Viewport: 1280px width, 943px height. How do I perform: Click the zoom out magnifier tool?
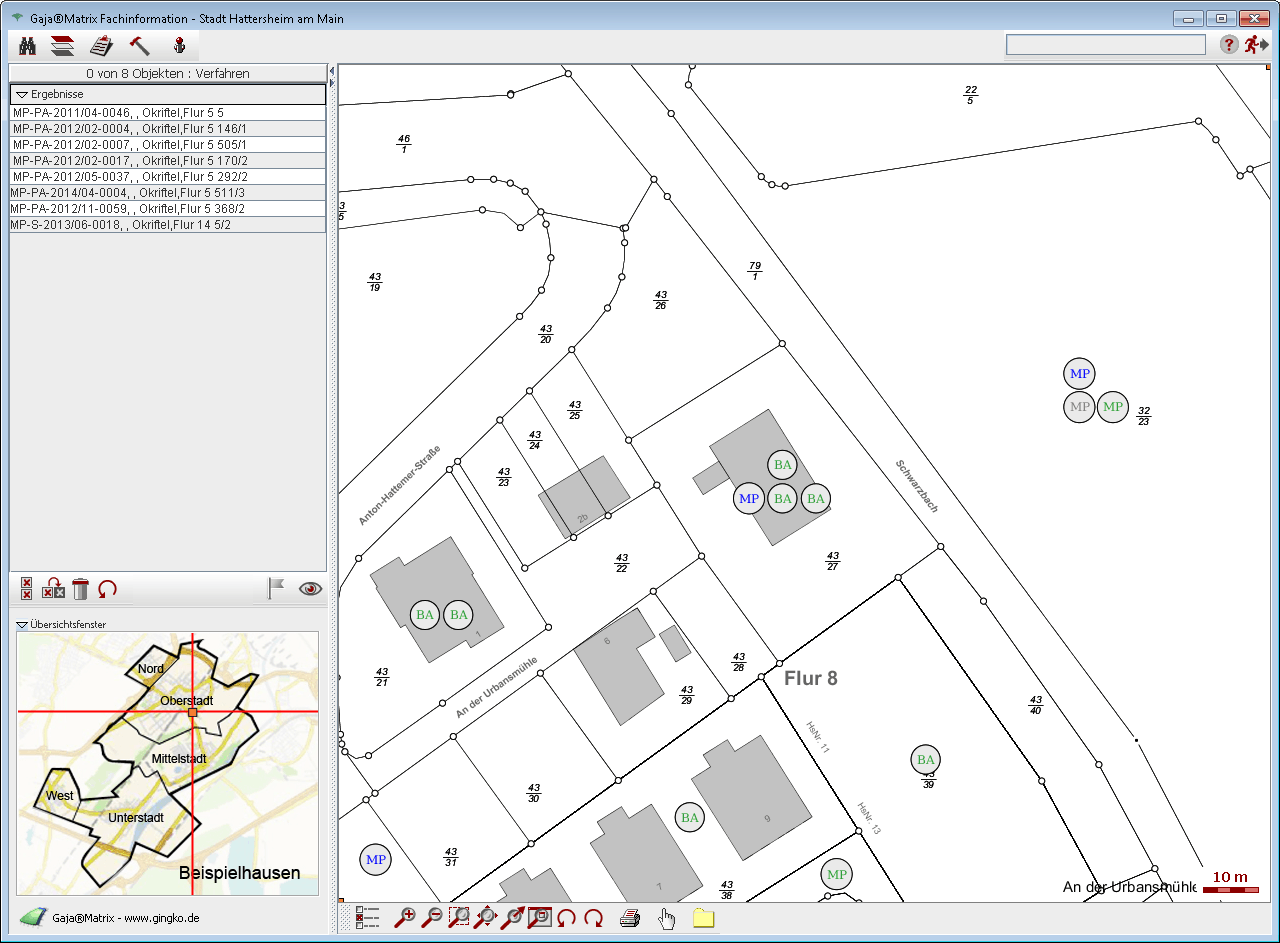point(433,917)
